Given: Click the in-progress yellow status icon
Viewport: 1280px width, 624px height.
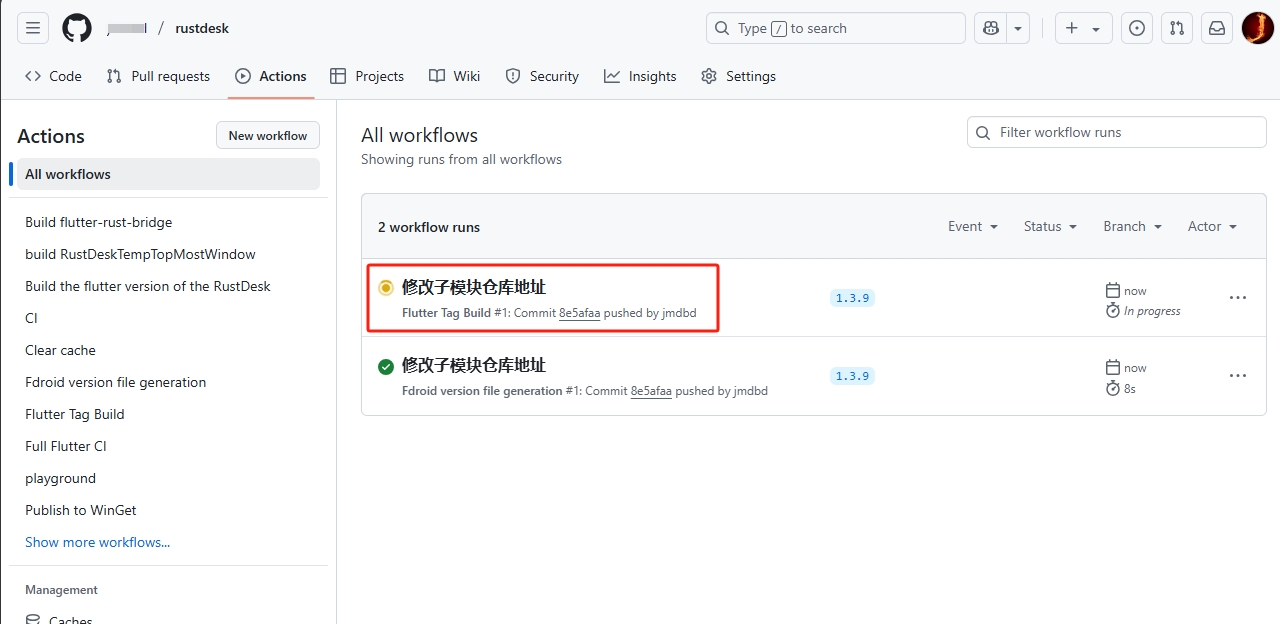Looking at the screenshot, I should [386, 288].
